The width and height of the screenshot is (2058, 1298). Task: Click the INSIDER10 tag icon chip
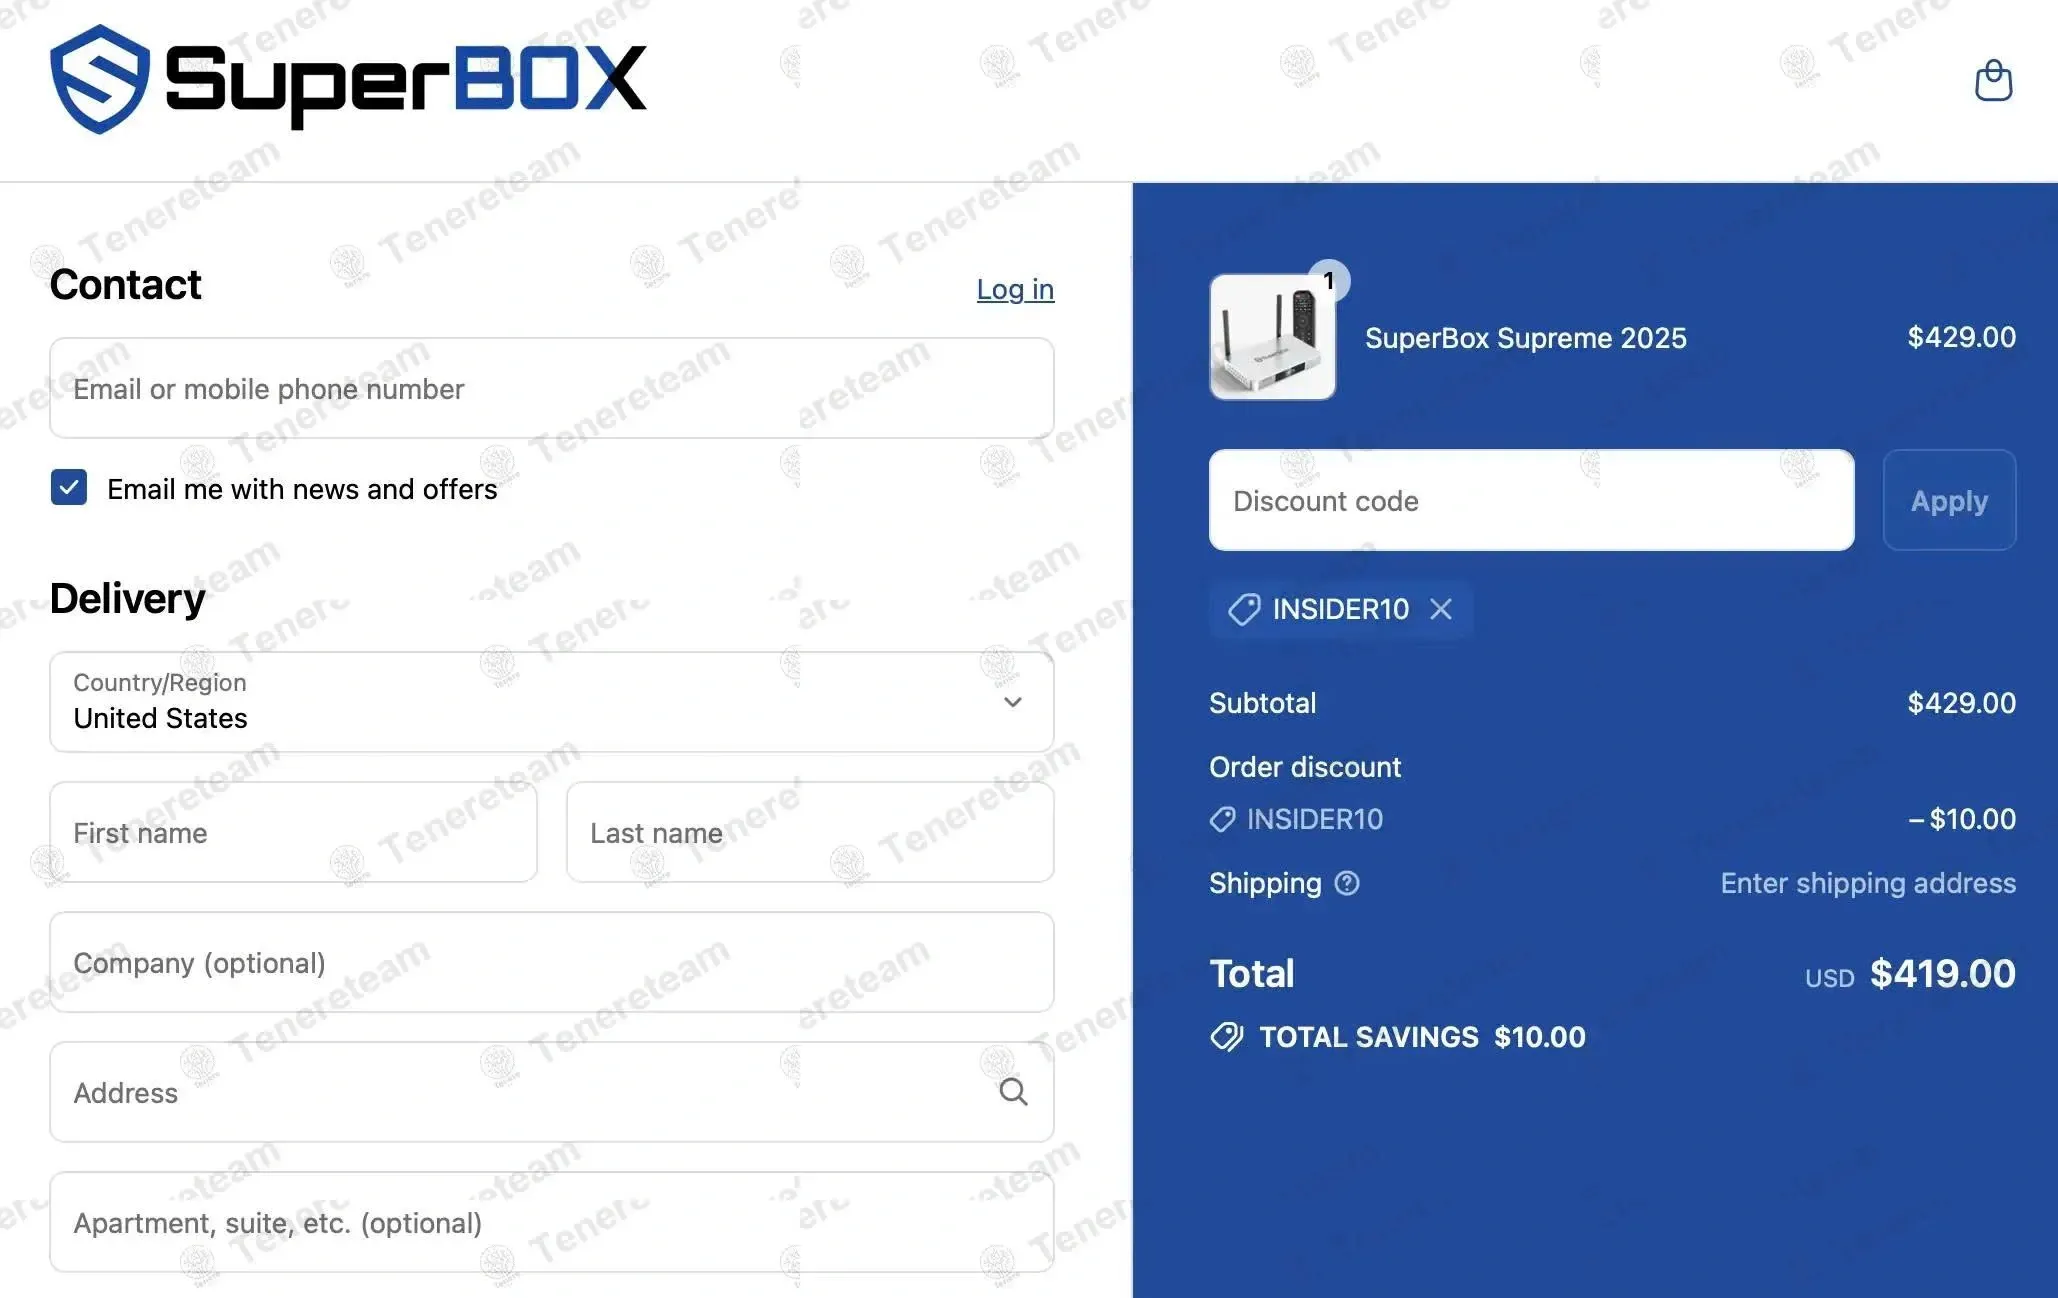(1244, 609)
